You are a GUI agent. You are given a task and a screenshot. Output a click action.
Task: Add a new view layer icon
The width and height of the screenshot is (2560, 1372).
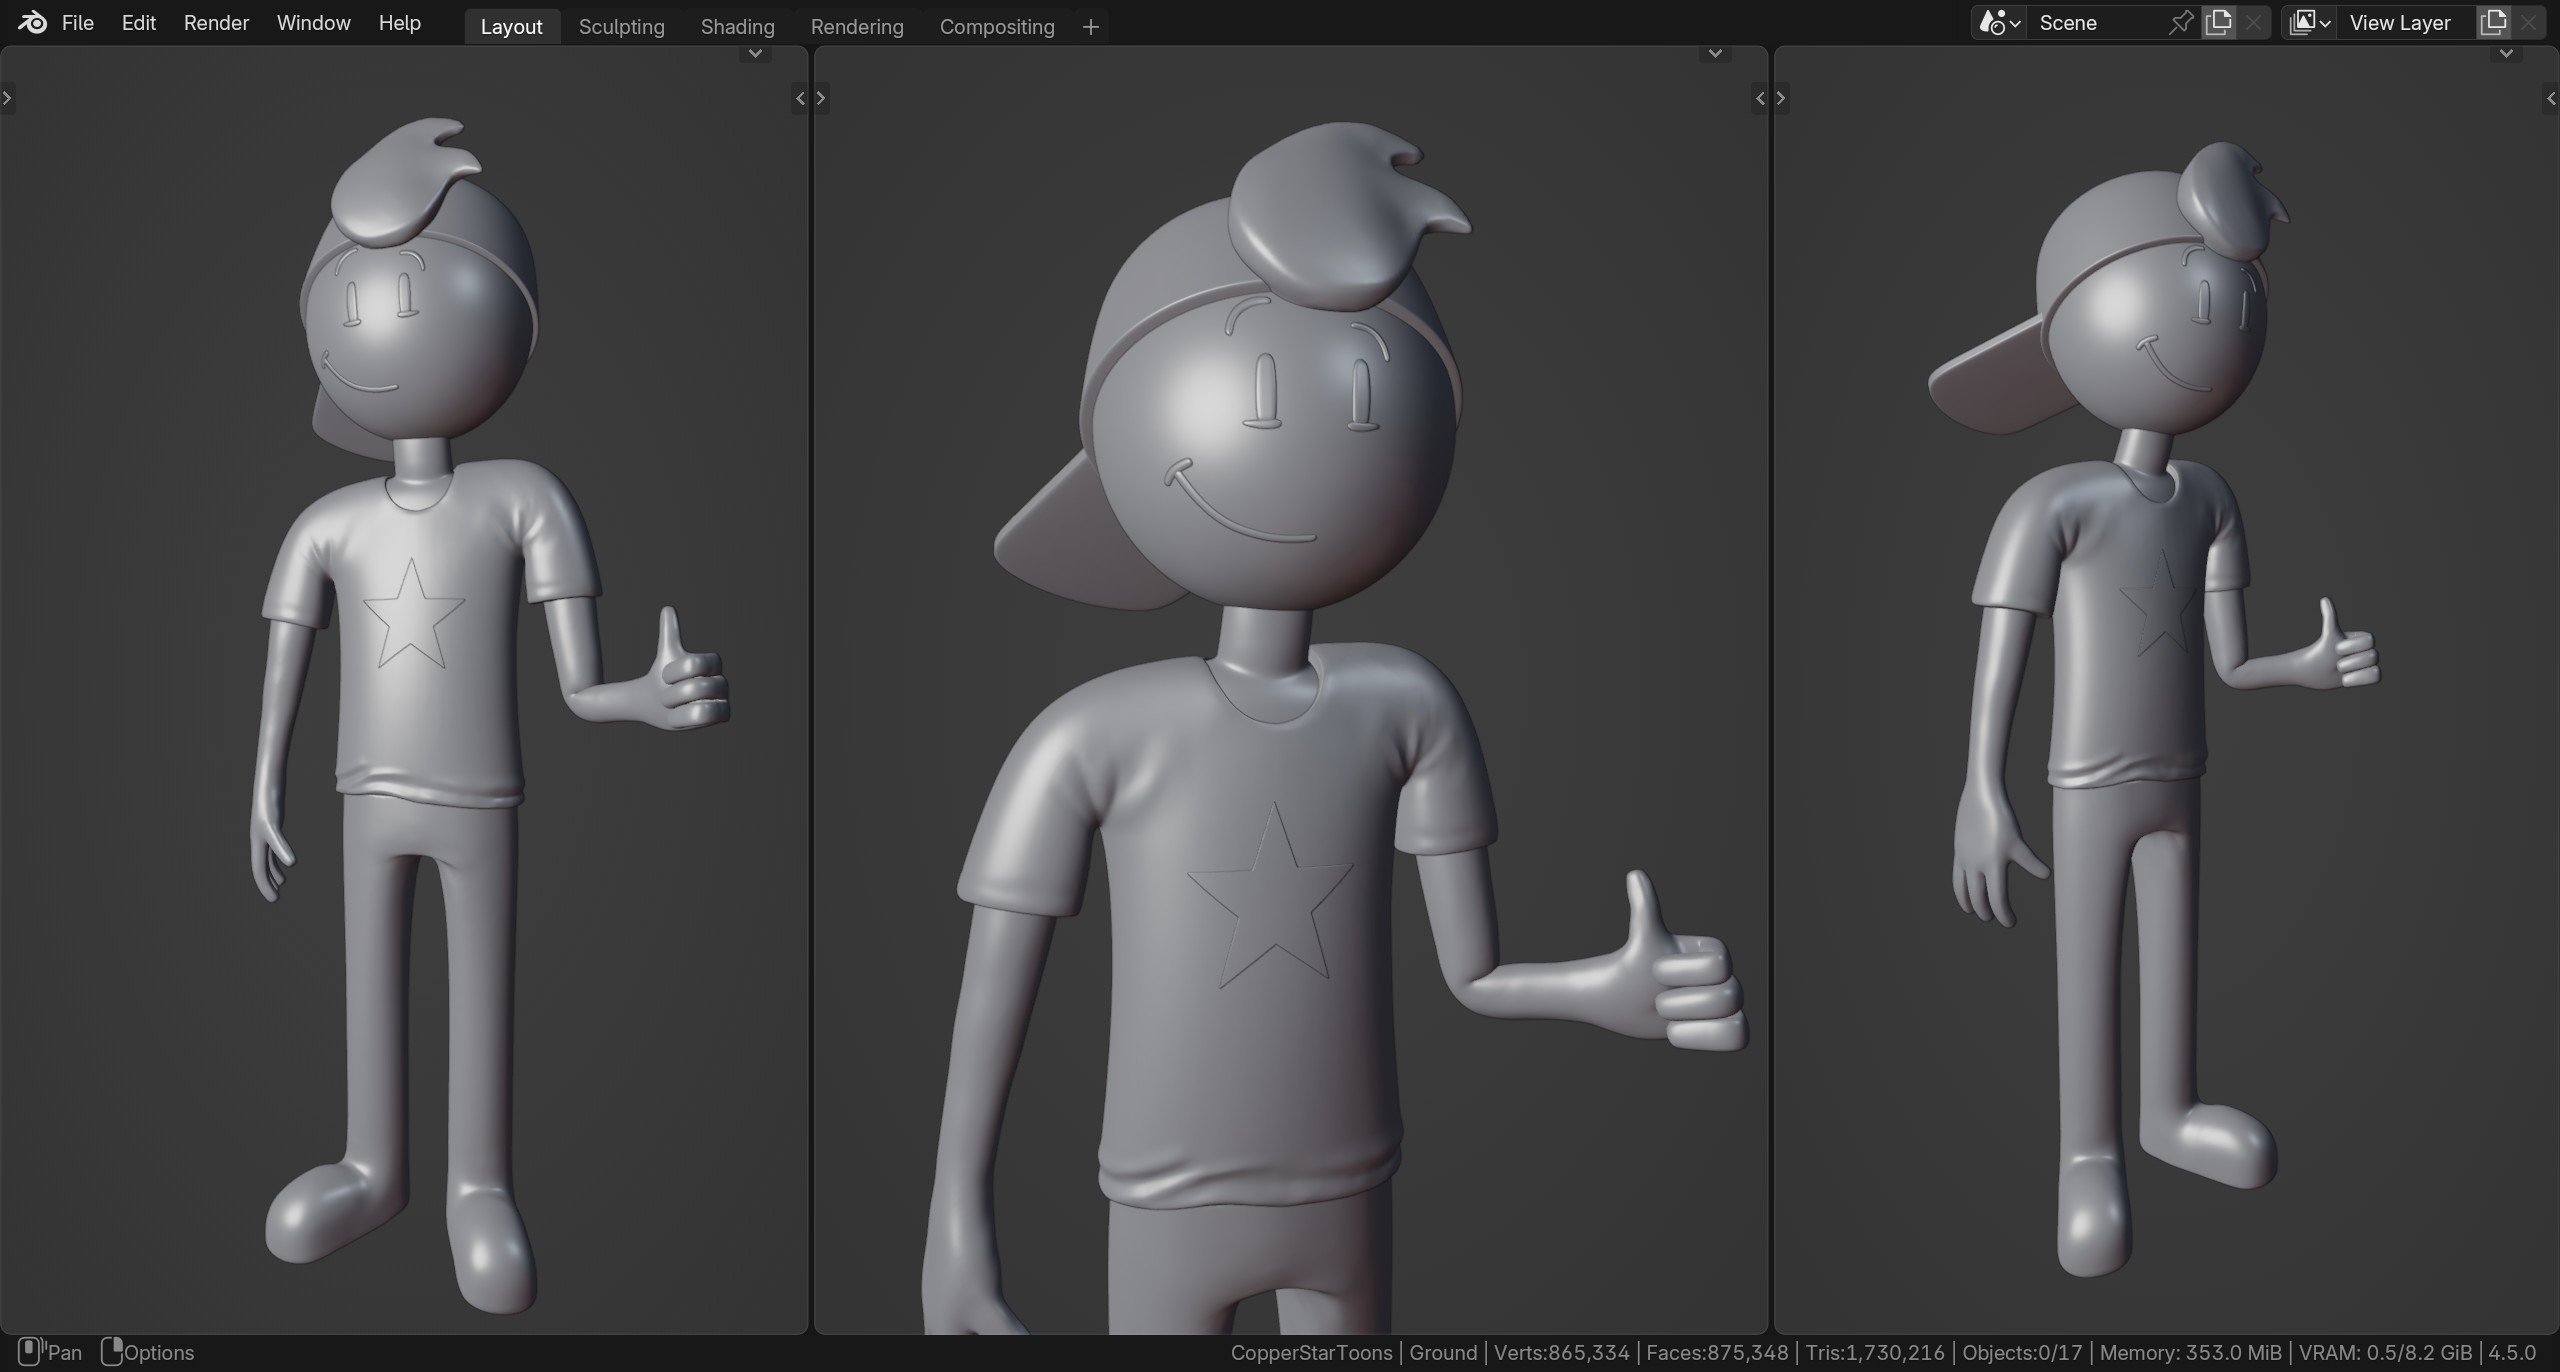coord(2493,23)
